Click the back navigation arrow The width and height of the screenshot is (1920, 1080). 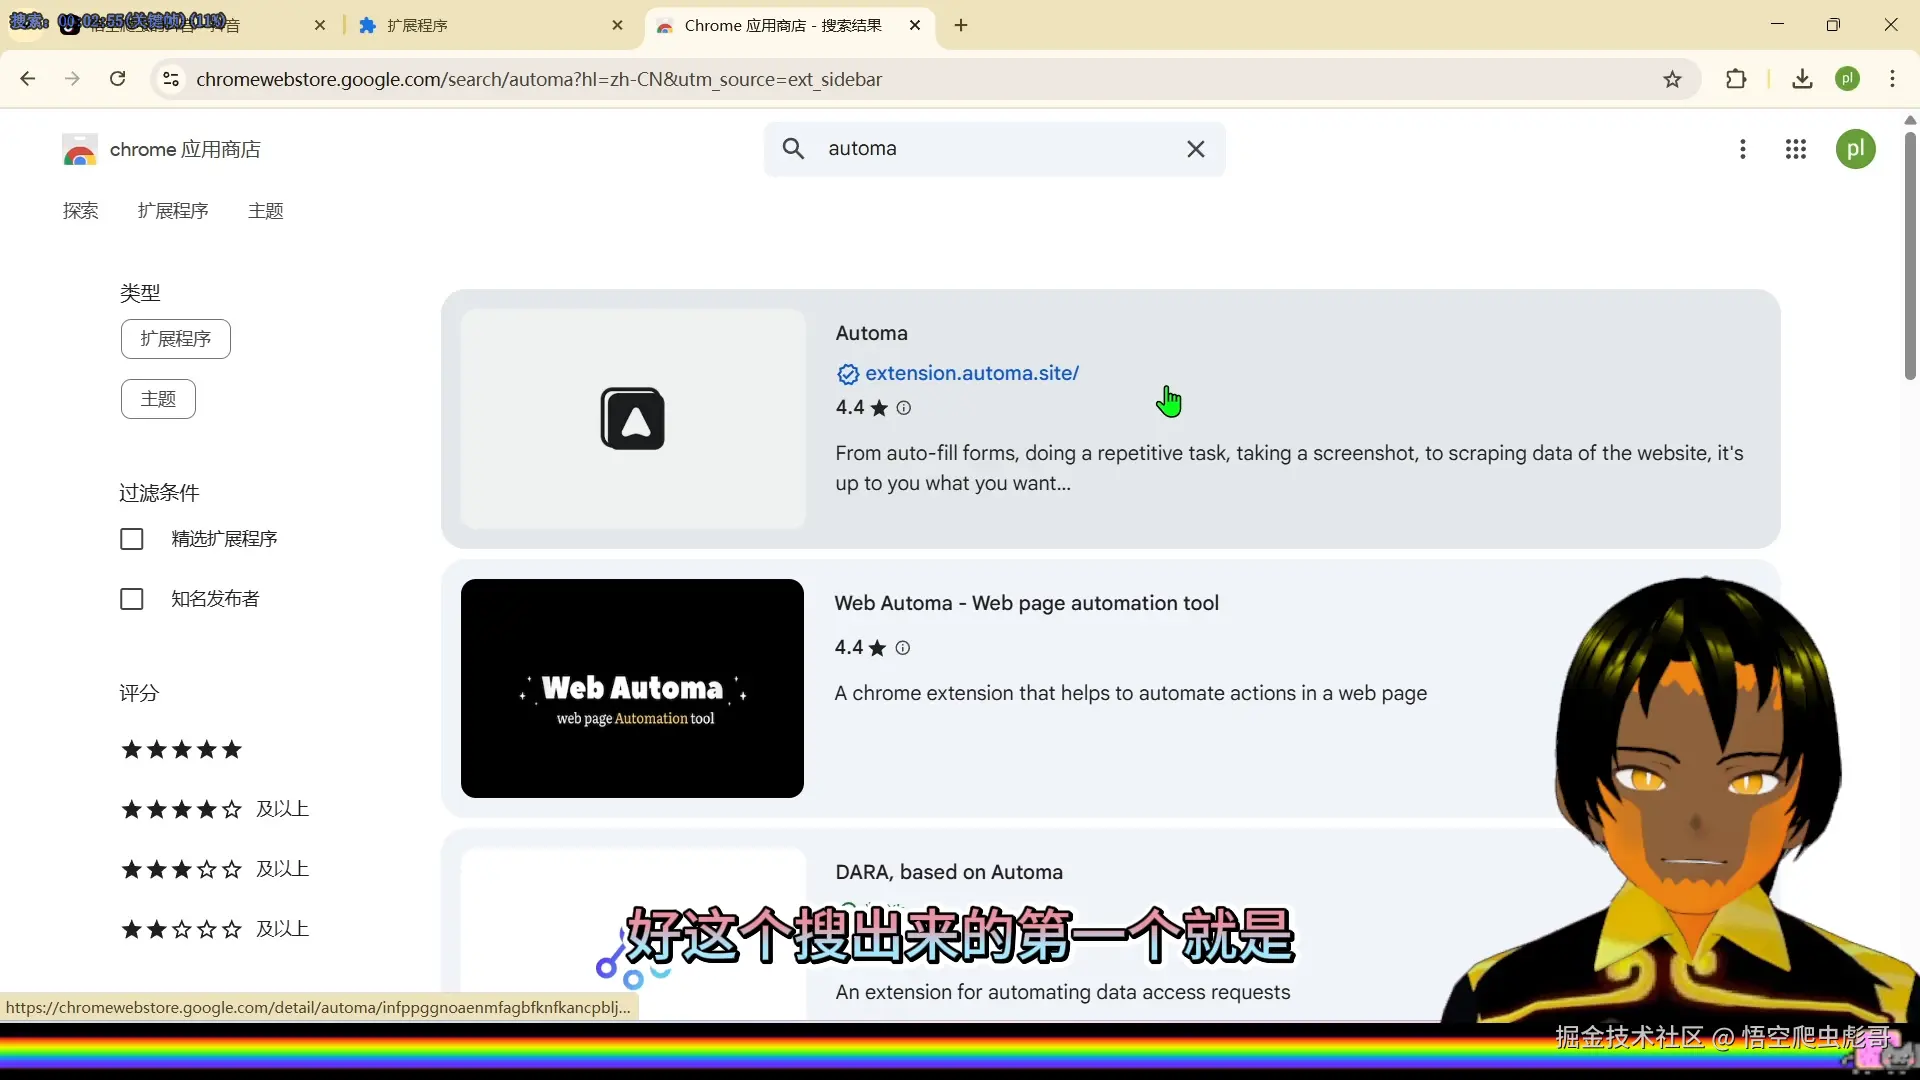[x=28, y=79]
